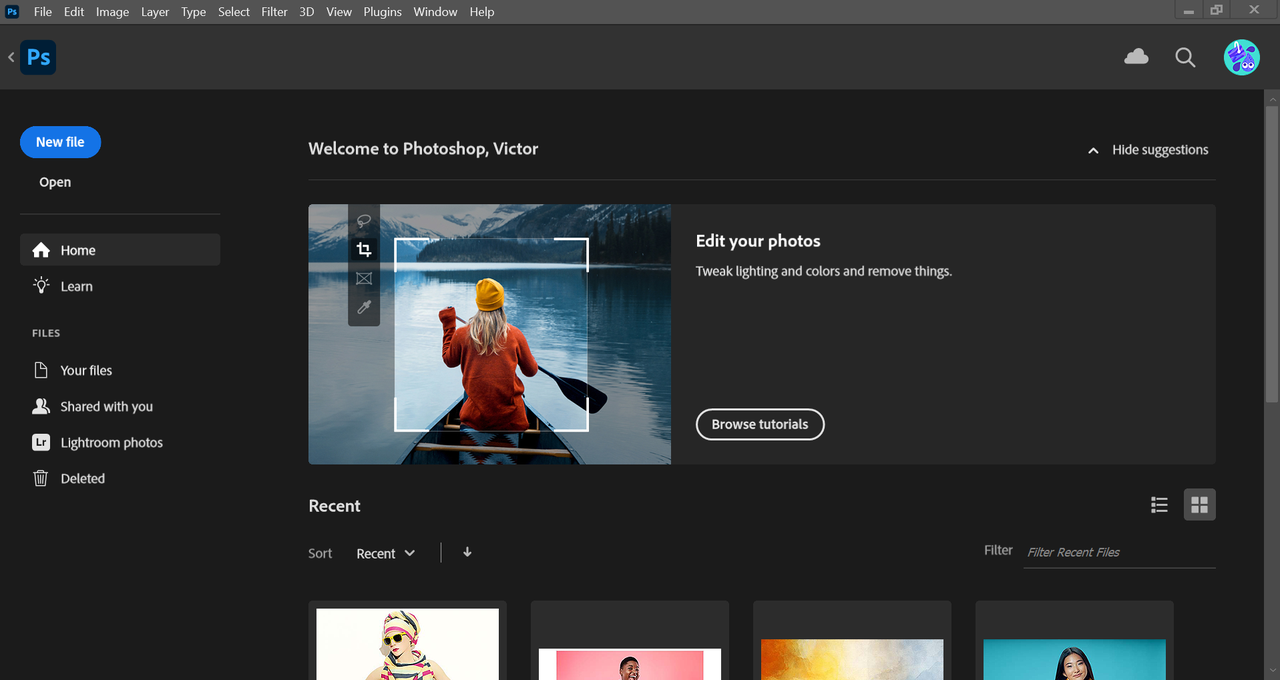Open Lightroom photos section
This screenshot has height=680, width=1280.
point(120,442)
